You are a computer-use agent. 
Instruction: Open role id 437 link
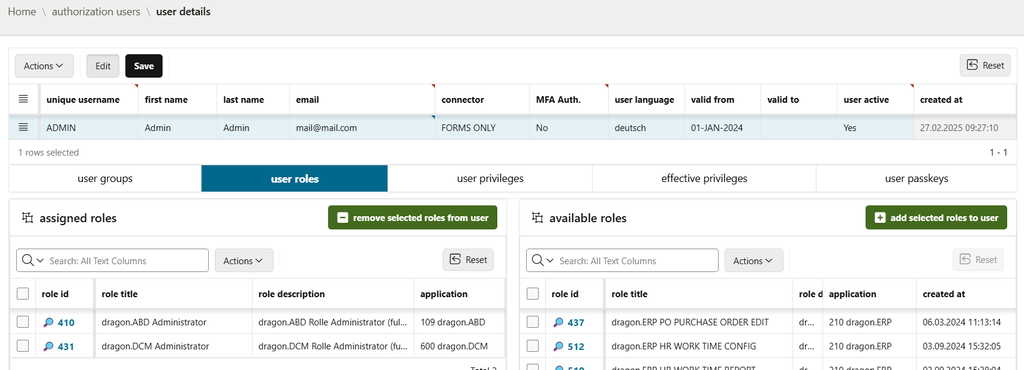click(576, 322)
